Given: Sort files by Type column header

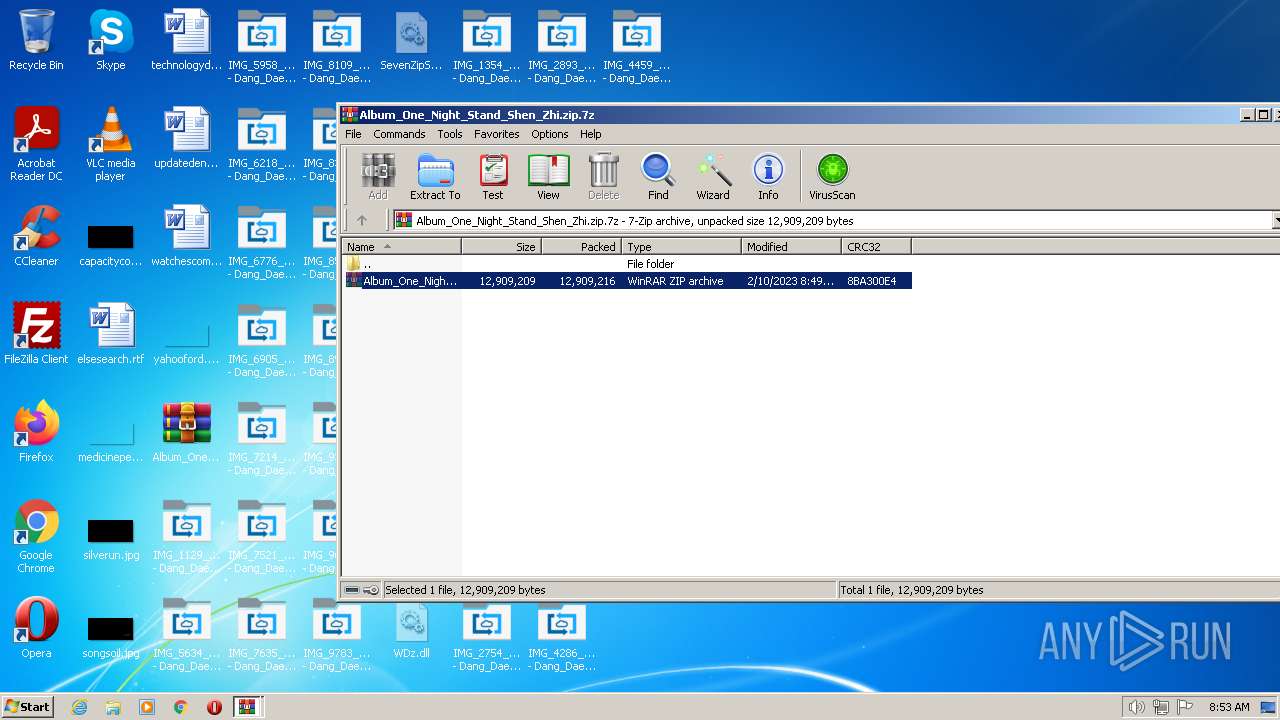Looking at the screenshot, I should point(681,247).
